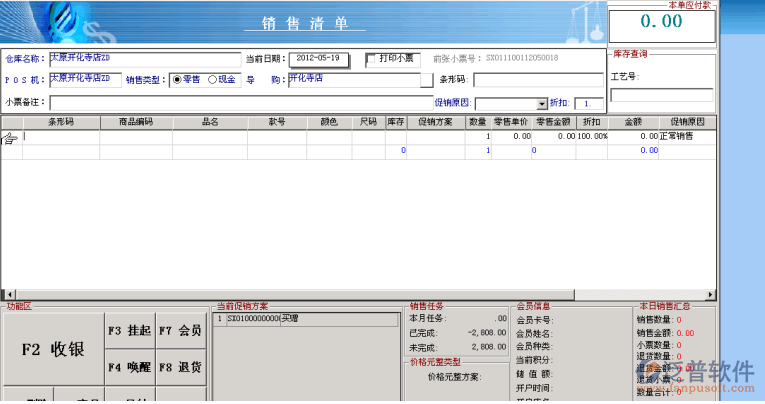
Task: Click the F4 唤醒 resume button
Action: pos(130,367)
